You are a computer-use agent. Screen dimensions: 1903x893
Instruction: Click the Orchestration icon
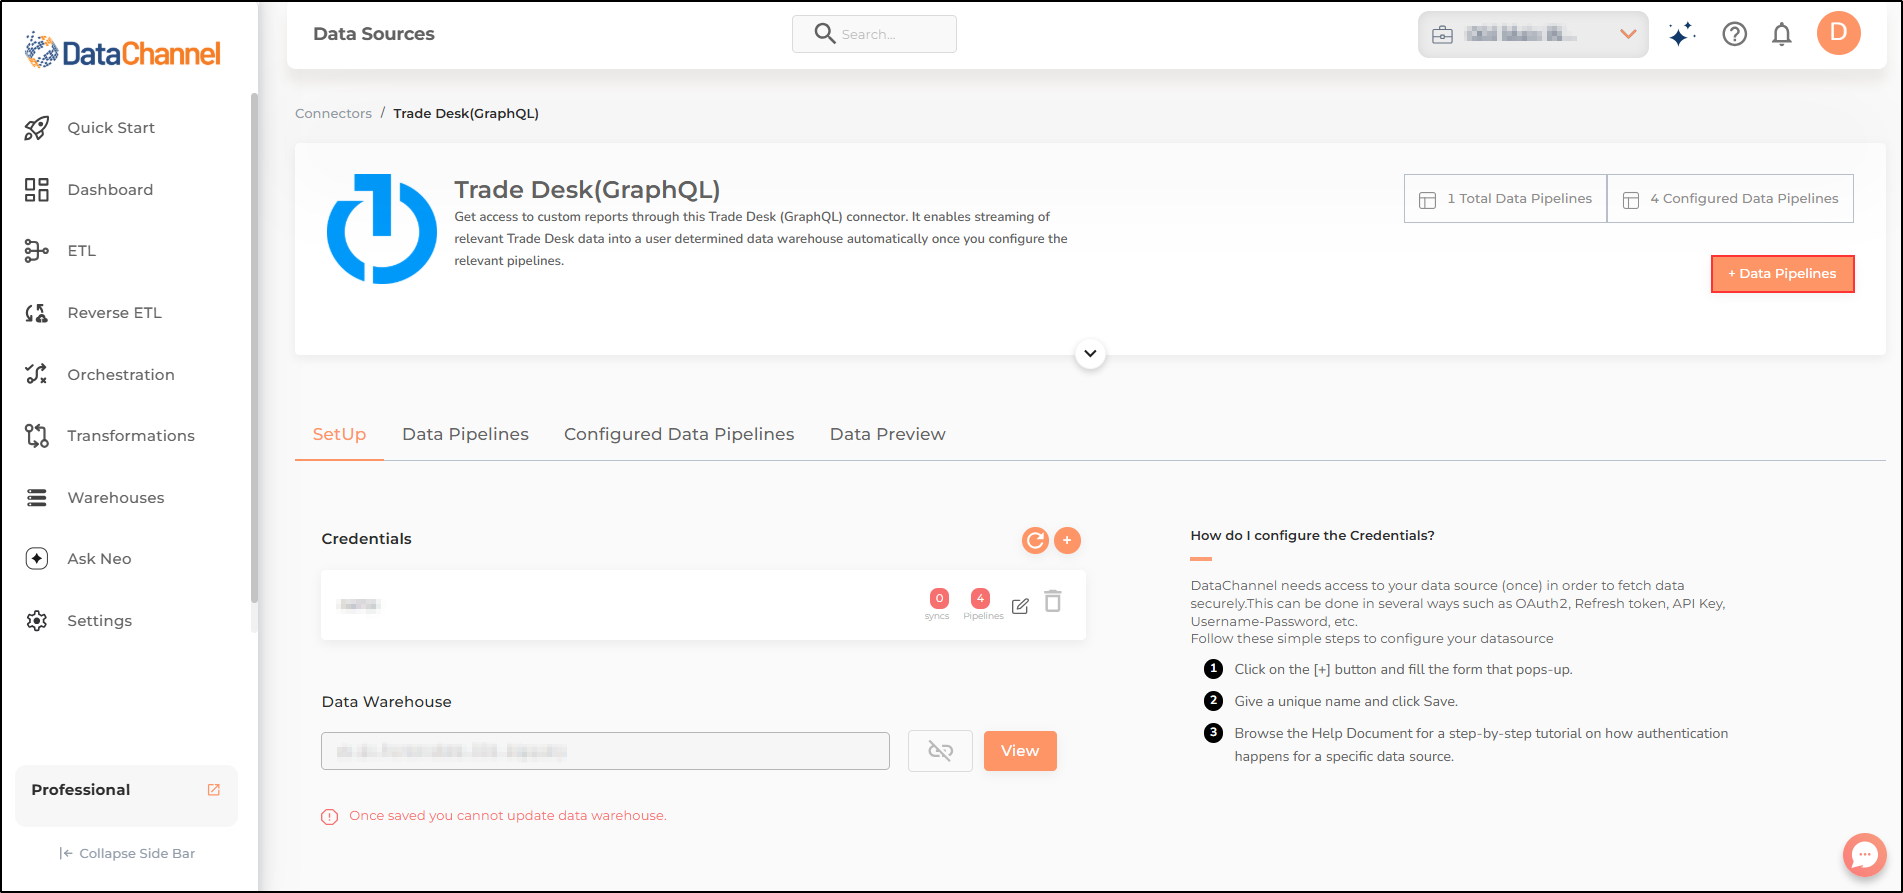tap(37, 375)
